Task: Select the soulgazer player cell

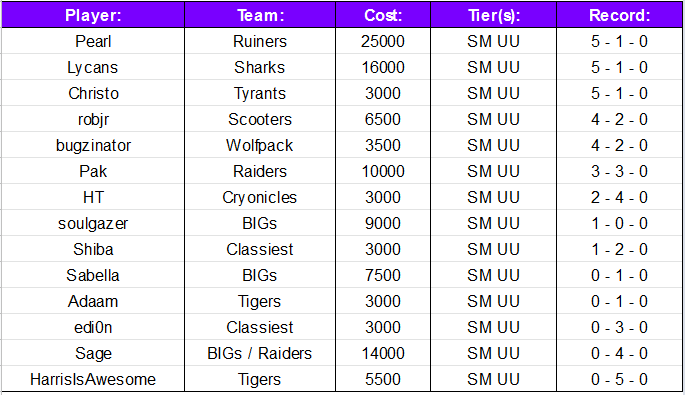Action: 93,223
